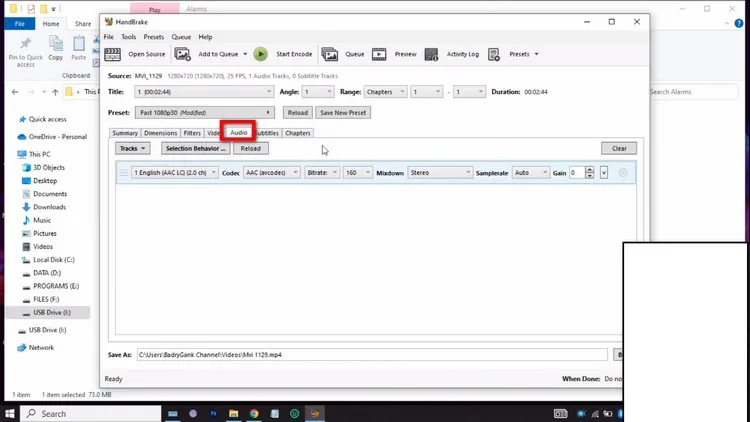750x422 pixels.
Task: Grab the audio track drag handle
Action: point(123,173)
